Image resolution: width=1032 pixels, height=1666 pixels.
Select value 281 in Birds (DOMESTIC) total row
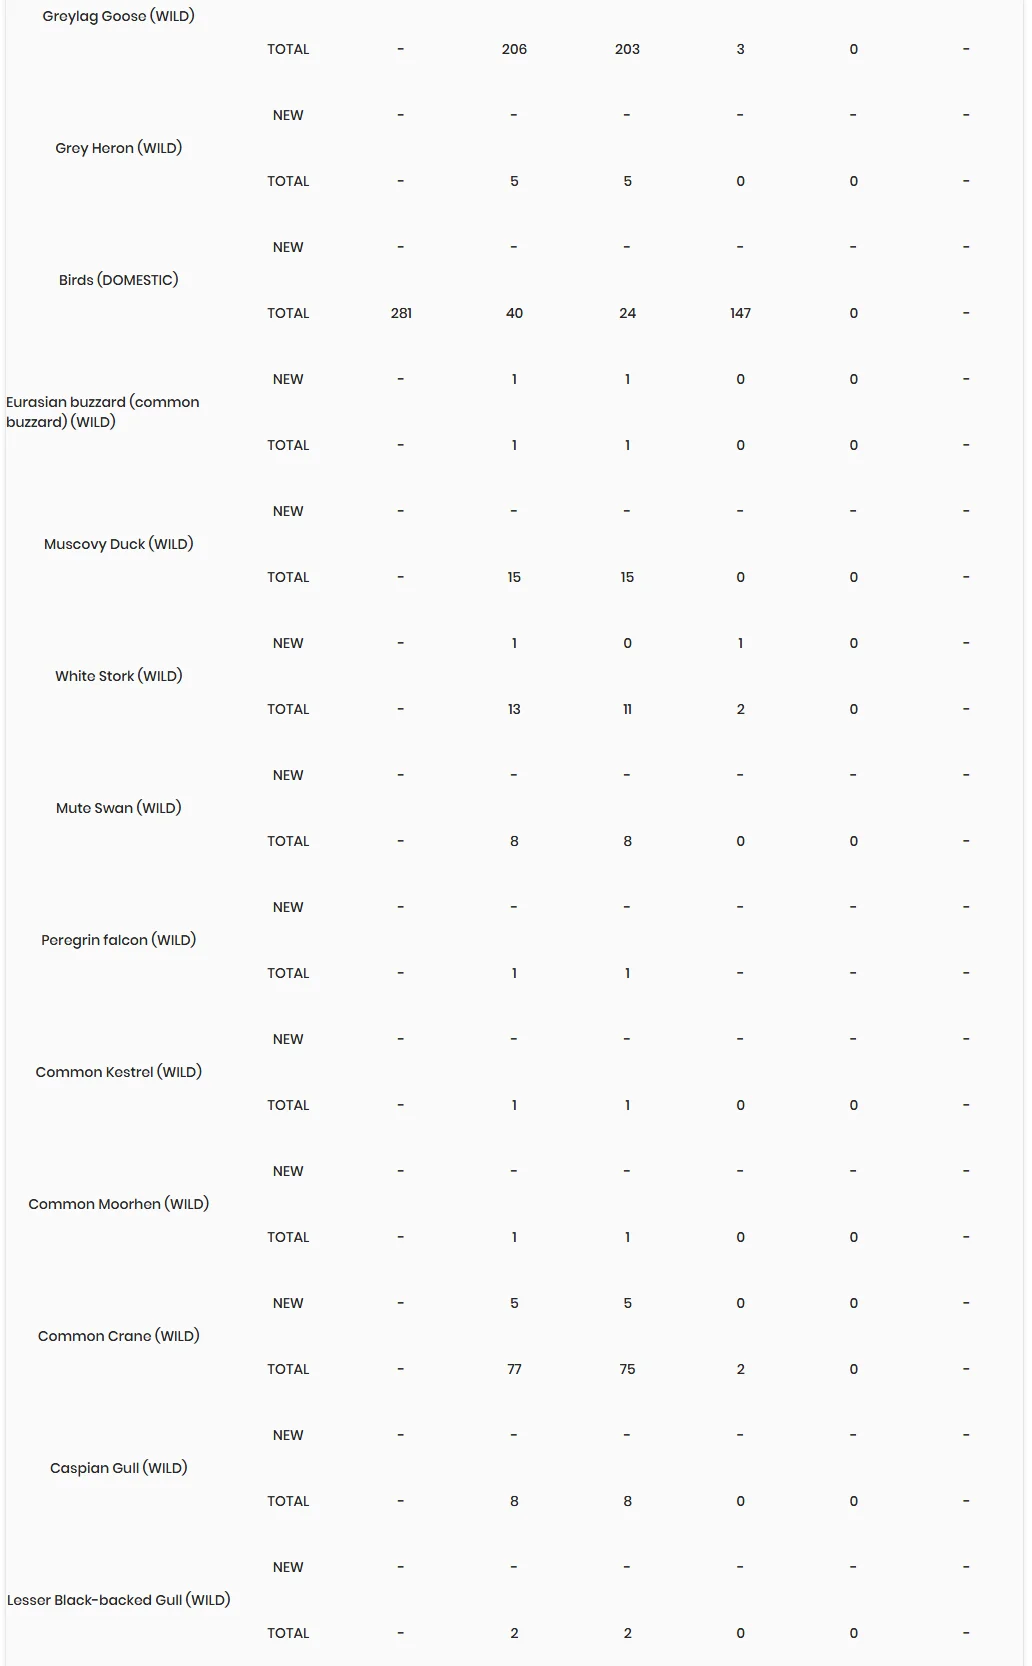click(401, 313)
